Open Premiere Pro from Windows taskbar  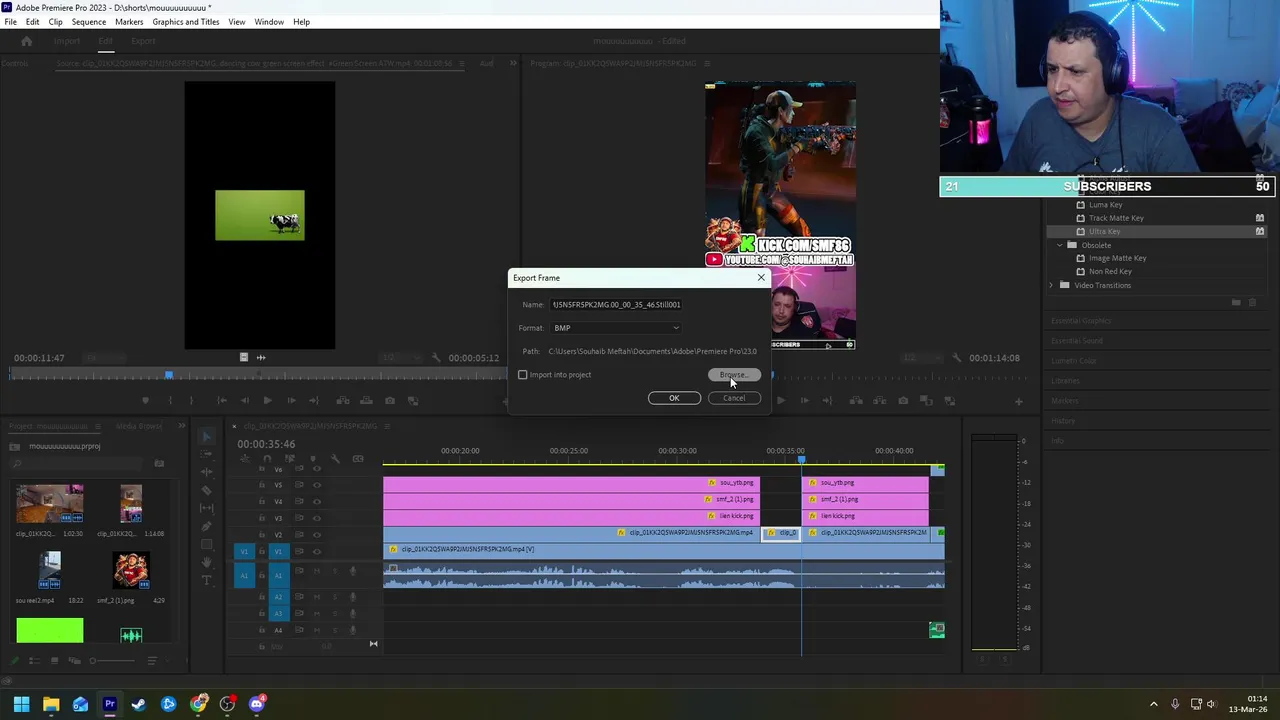tap(110, 704)
